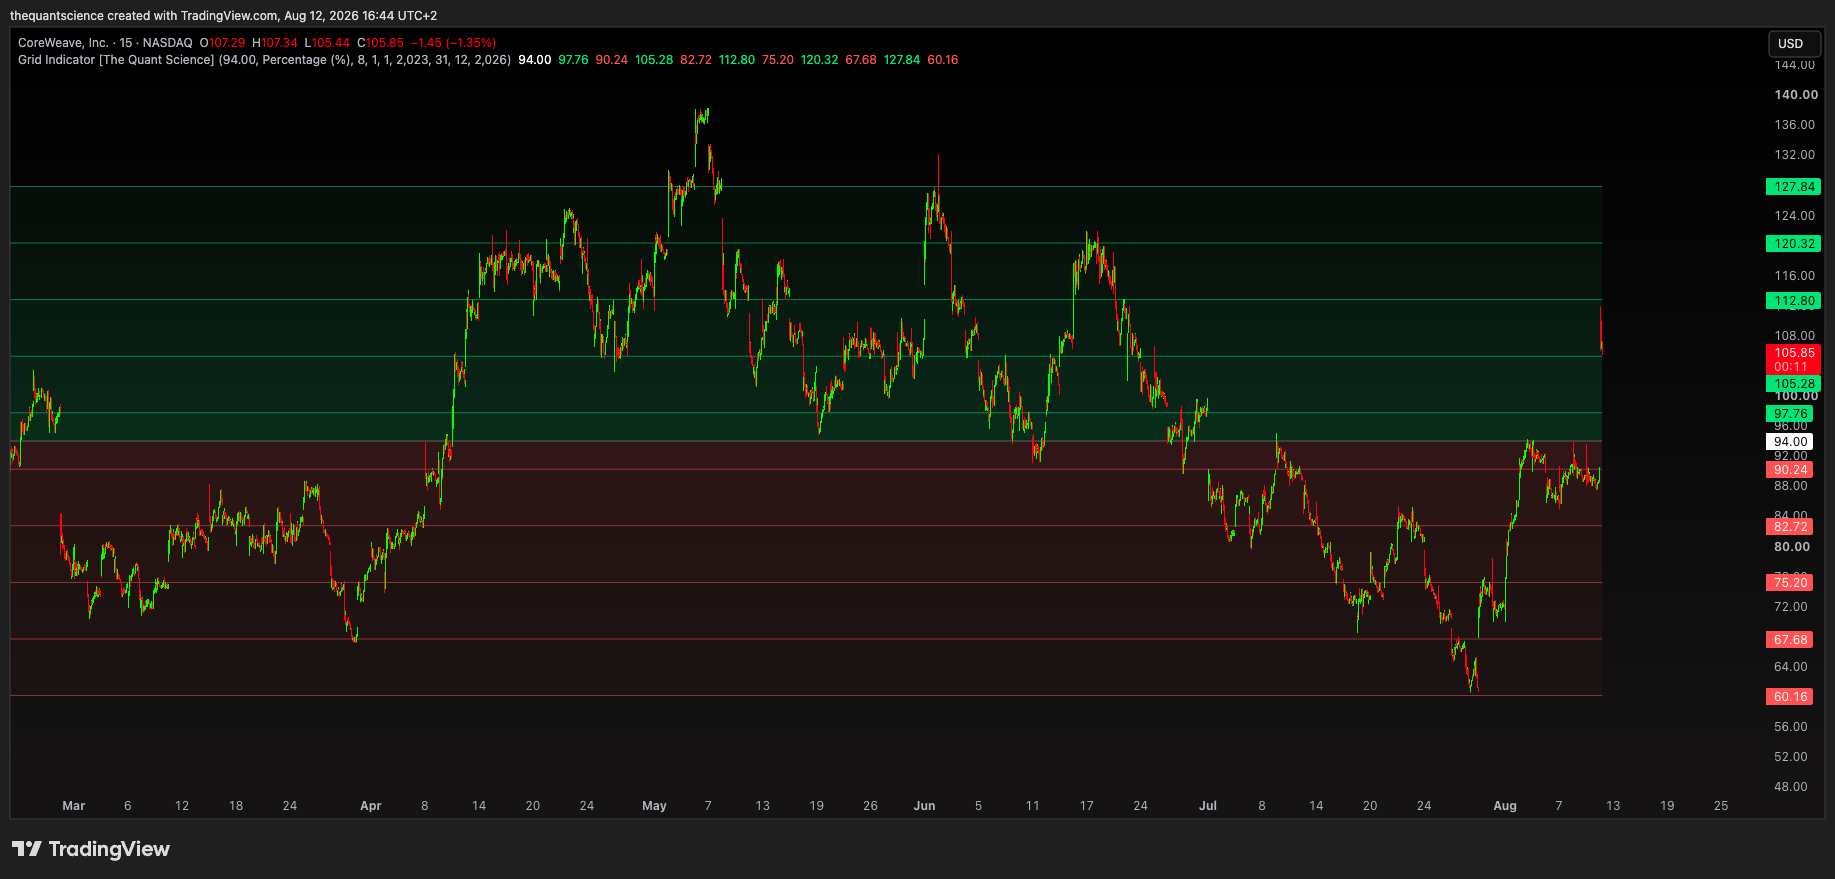The width and height of the screenshot is (1835, 879).
Task: Click the 132.00 price scale value
Action: click(1794, 155)
